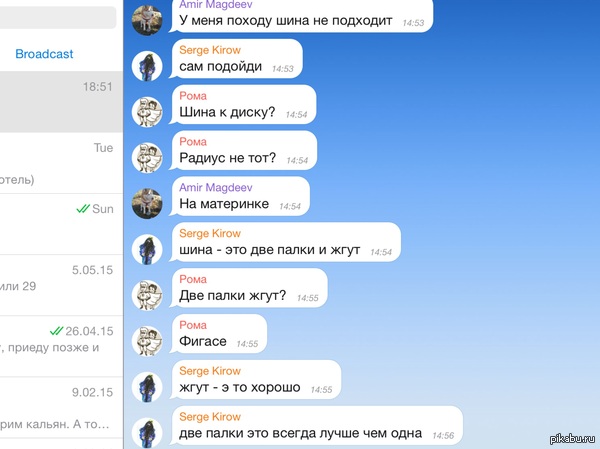The width and height of the screenshot is (600, 449).
Task: Open the chat dated 26.04.15
Action: [x=61, y=346]
